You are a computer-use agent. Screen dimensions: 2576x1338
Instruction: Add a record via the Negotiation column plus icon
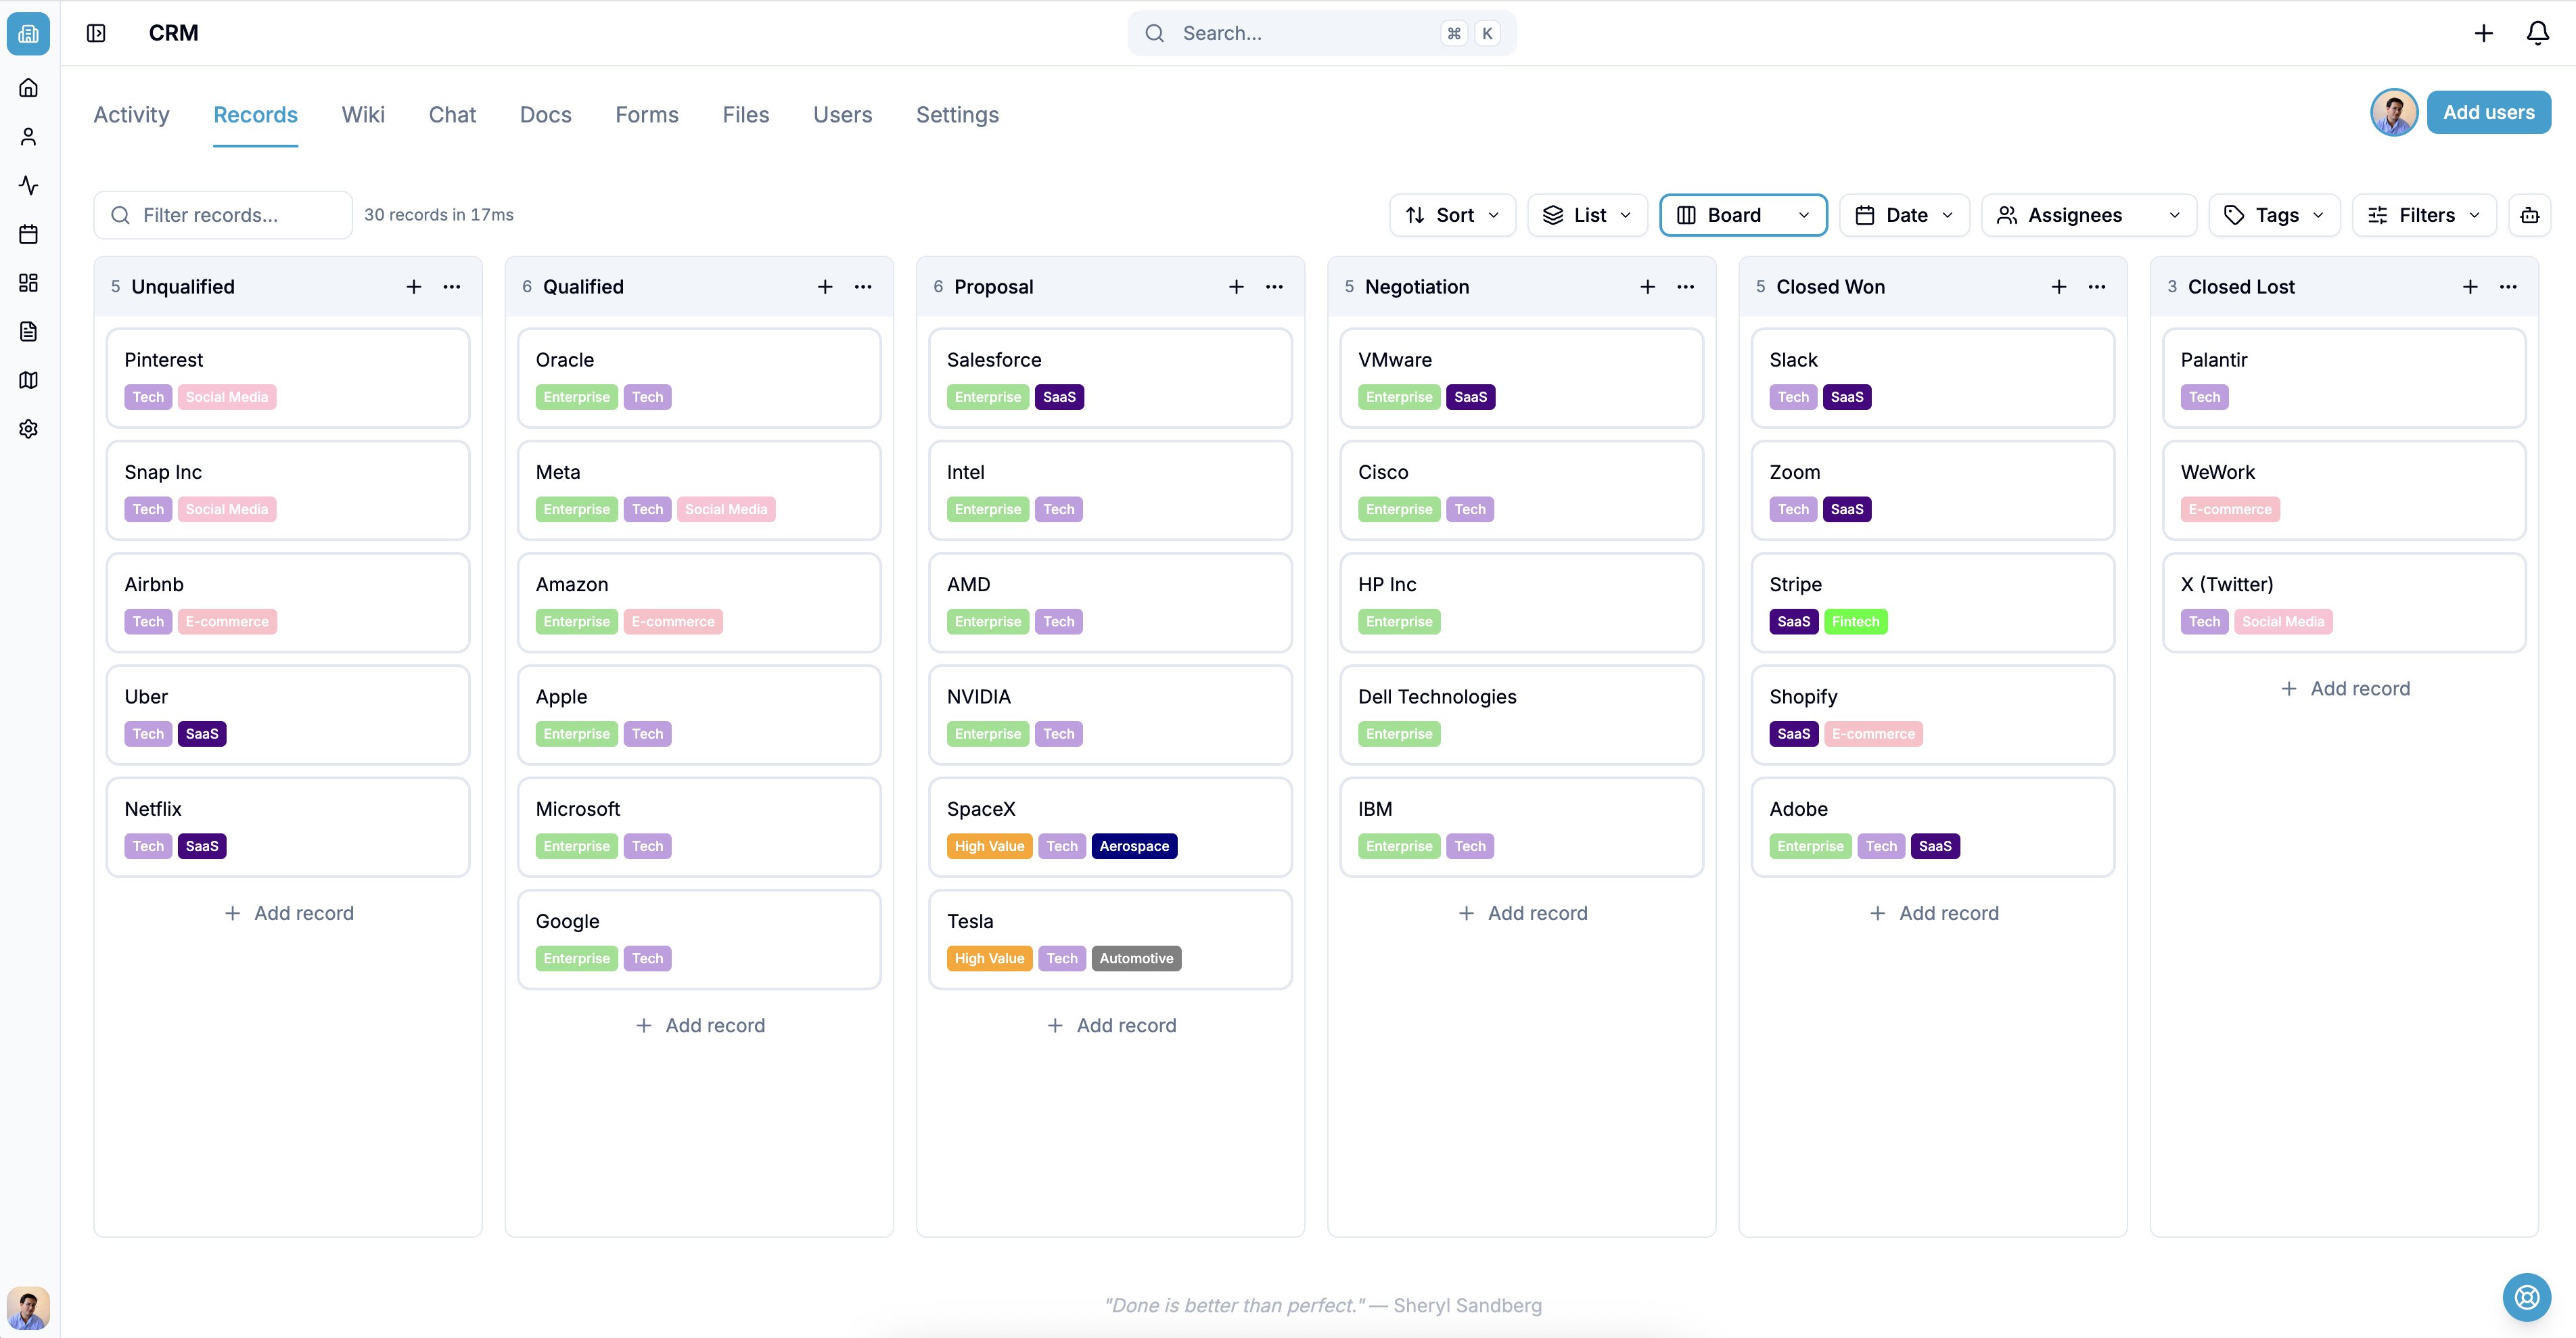point(1647,287)
